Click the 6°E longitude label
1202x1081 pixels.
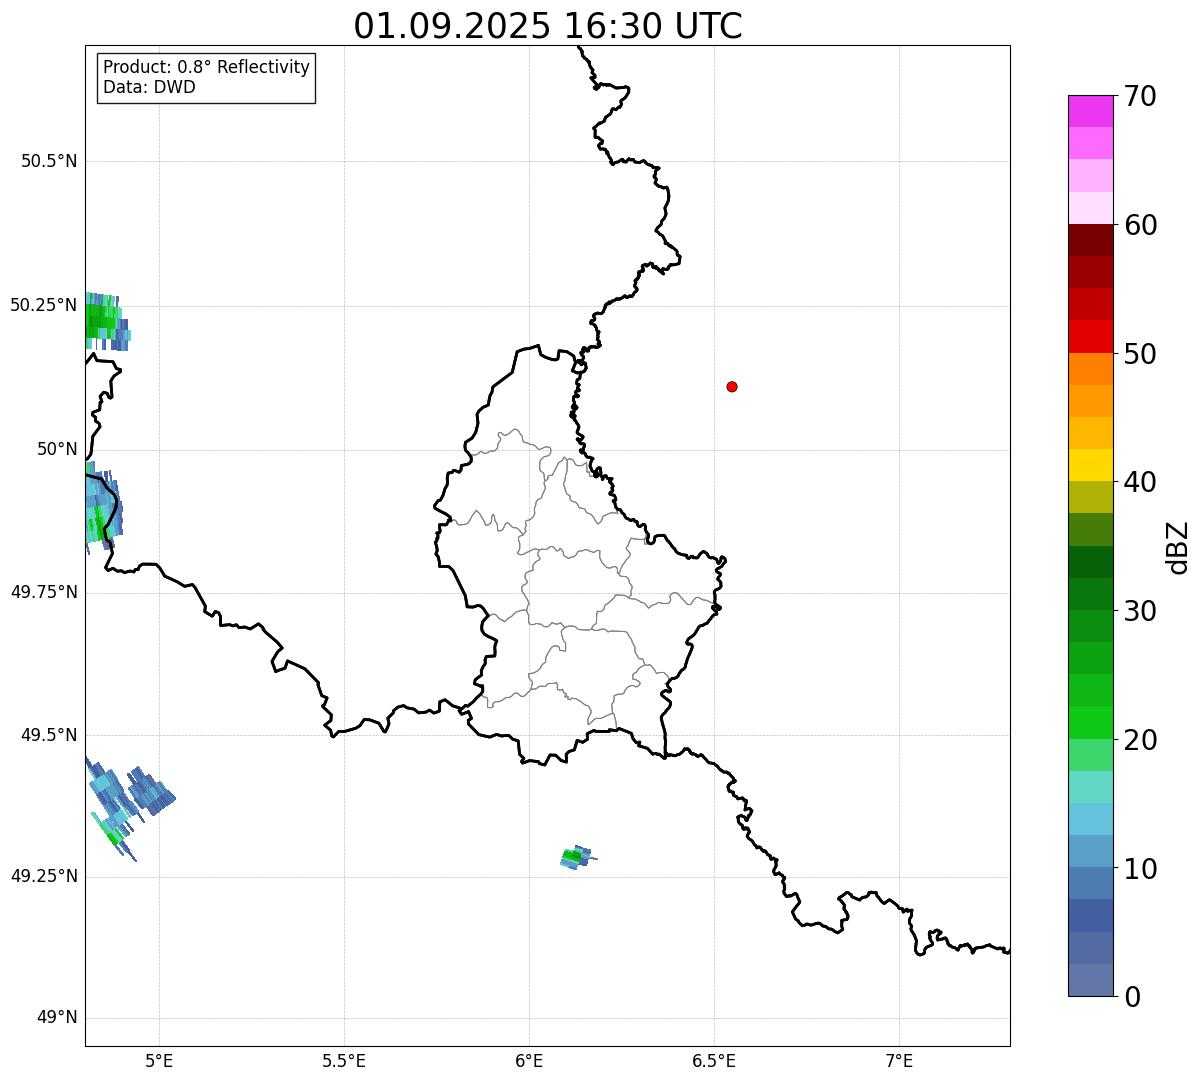point(529,1061)
